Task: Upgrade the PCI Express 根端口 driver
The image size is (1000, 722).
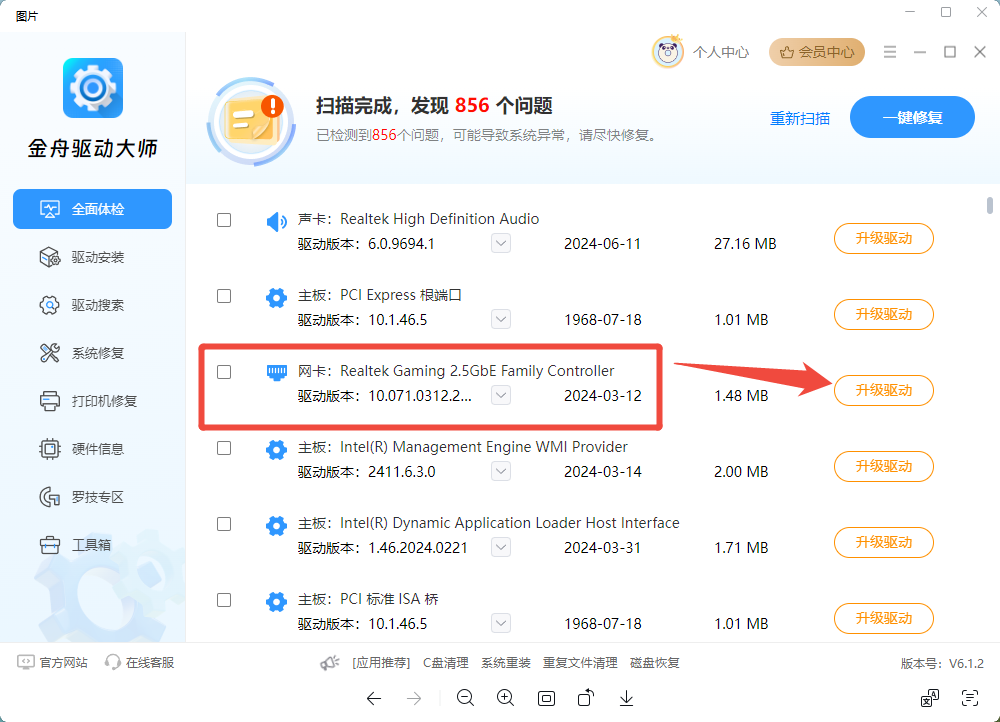Action: 884,314
